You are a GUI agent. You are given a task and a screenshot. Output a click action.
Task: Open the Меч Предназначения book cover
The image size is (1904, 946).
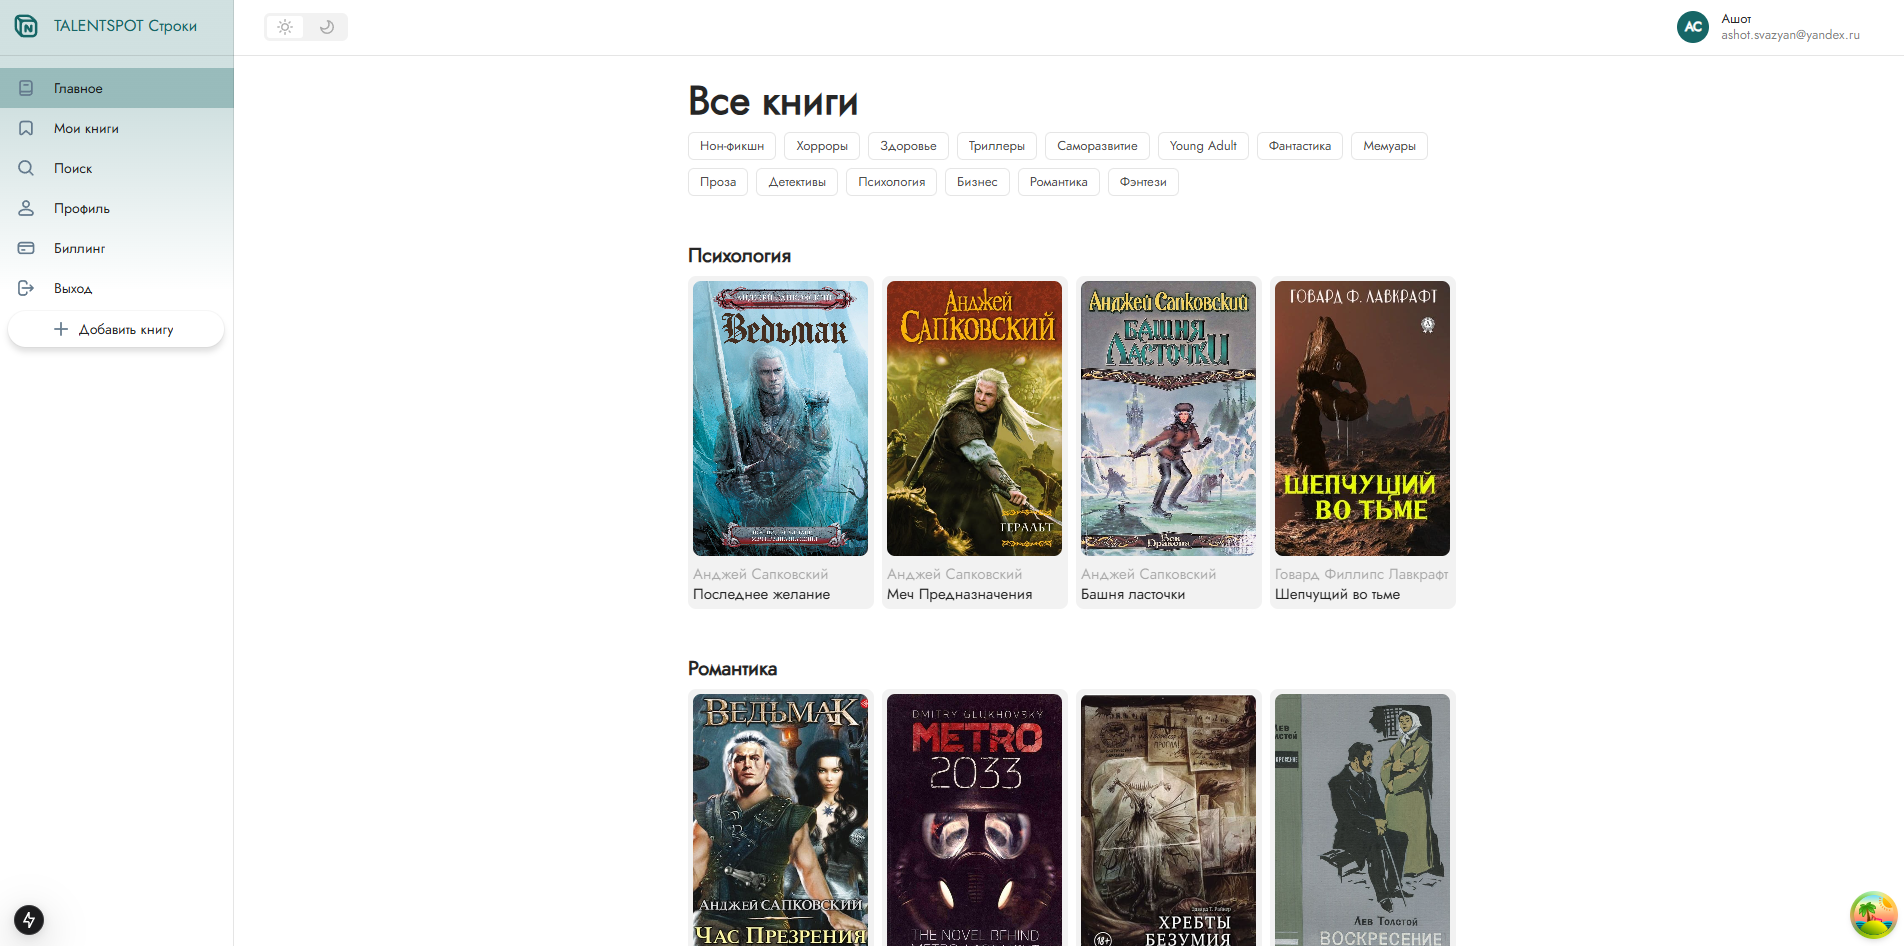click(974, 418)
